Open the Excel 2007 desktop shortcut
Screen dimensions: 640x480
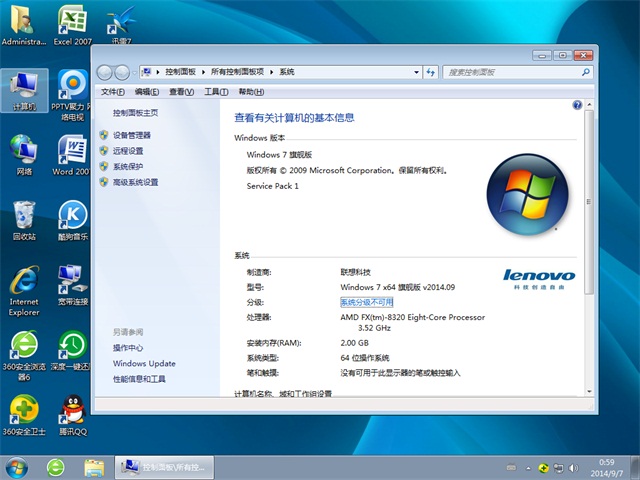70,23
